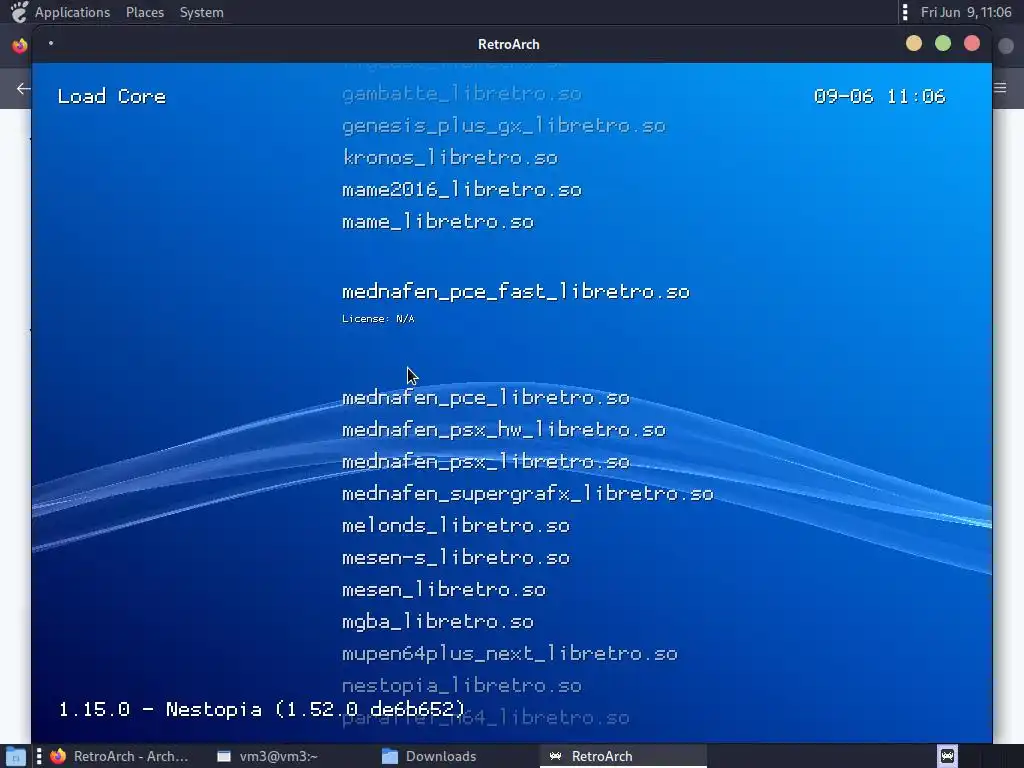Screen dimensions: 1024x768
Task: Select mednafen_psx_libretro.so core
Action: [x=485, y=461]
